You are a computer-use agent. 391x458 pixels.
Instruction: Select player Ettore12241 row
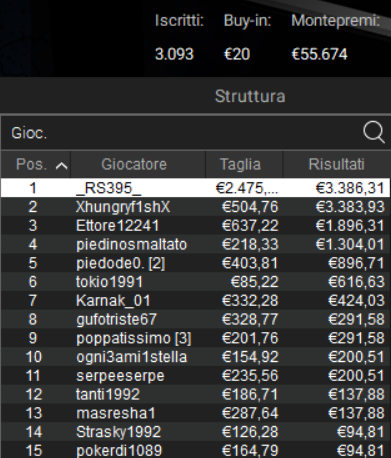195,226
